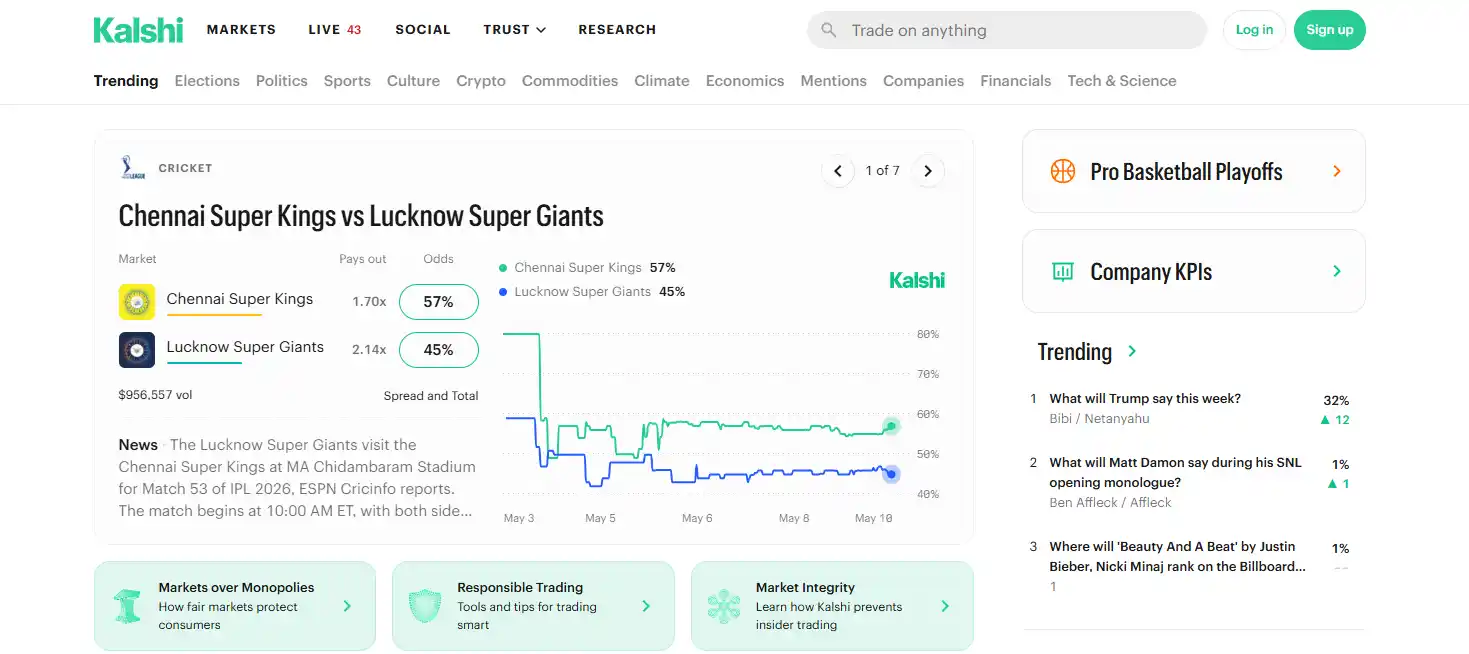Click the green arrow next to Trending heading
Screen dimensions: 1469x654
[1132, 351]
